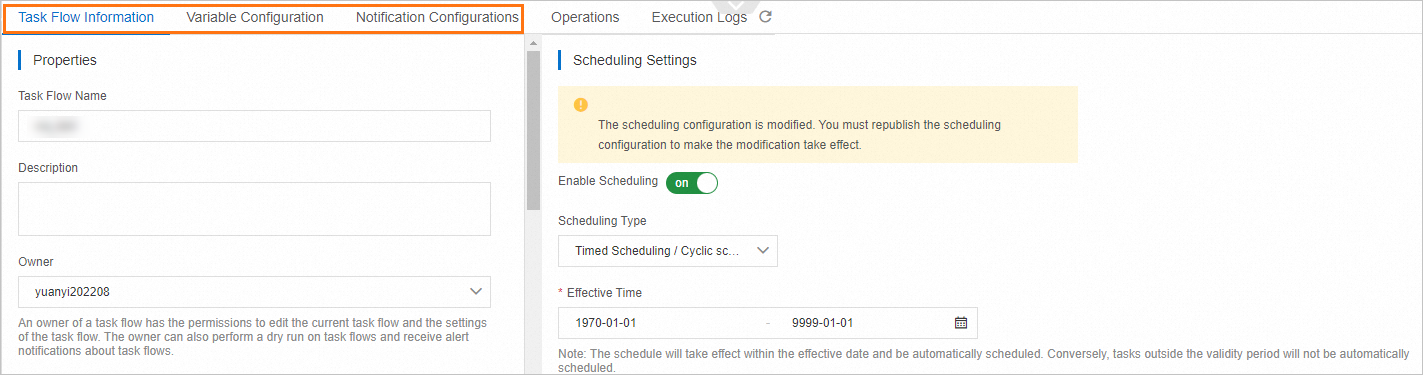This screenshot has width=1423, height=375.
Task: Open the Execution Logs tab
Action: tap(699, 17)
